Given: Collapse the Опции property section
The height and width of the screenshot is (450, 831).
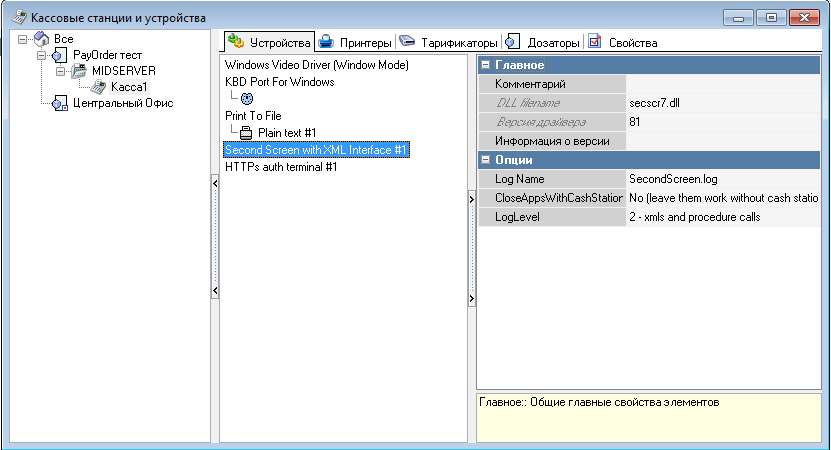Looking at the screenshot, I should click(486, 160).
